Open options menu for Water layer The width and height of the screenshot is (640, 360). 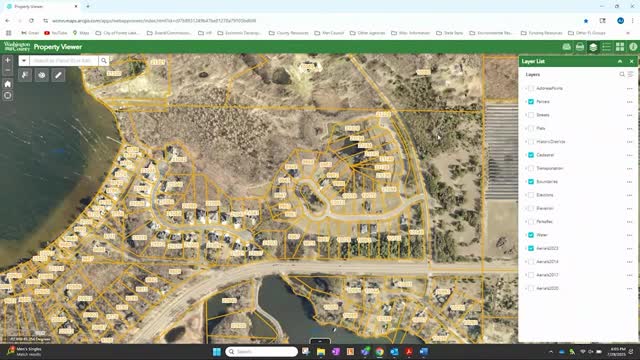pyautogui.click(x=629, y=235)
